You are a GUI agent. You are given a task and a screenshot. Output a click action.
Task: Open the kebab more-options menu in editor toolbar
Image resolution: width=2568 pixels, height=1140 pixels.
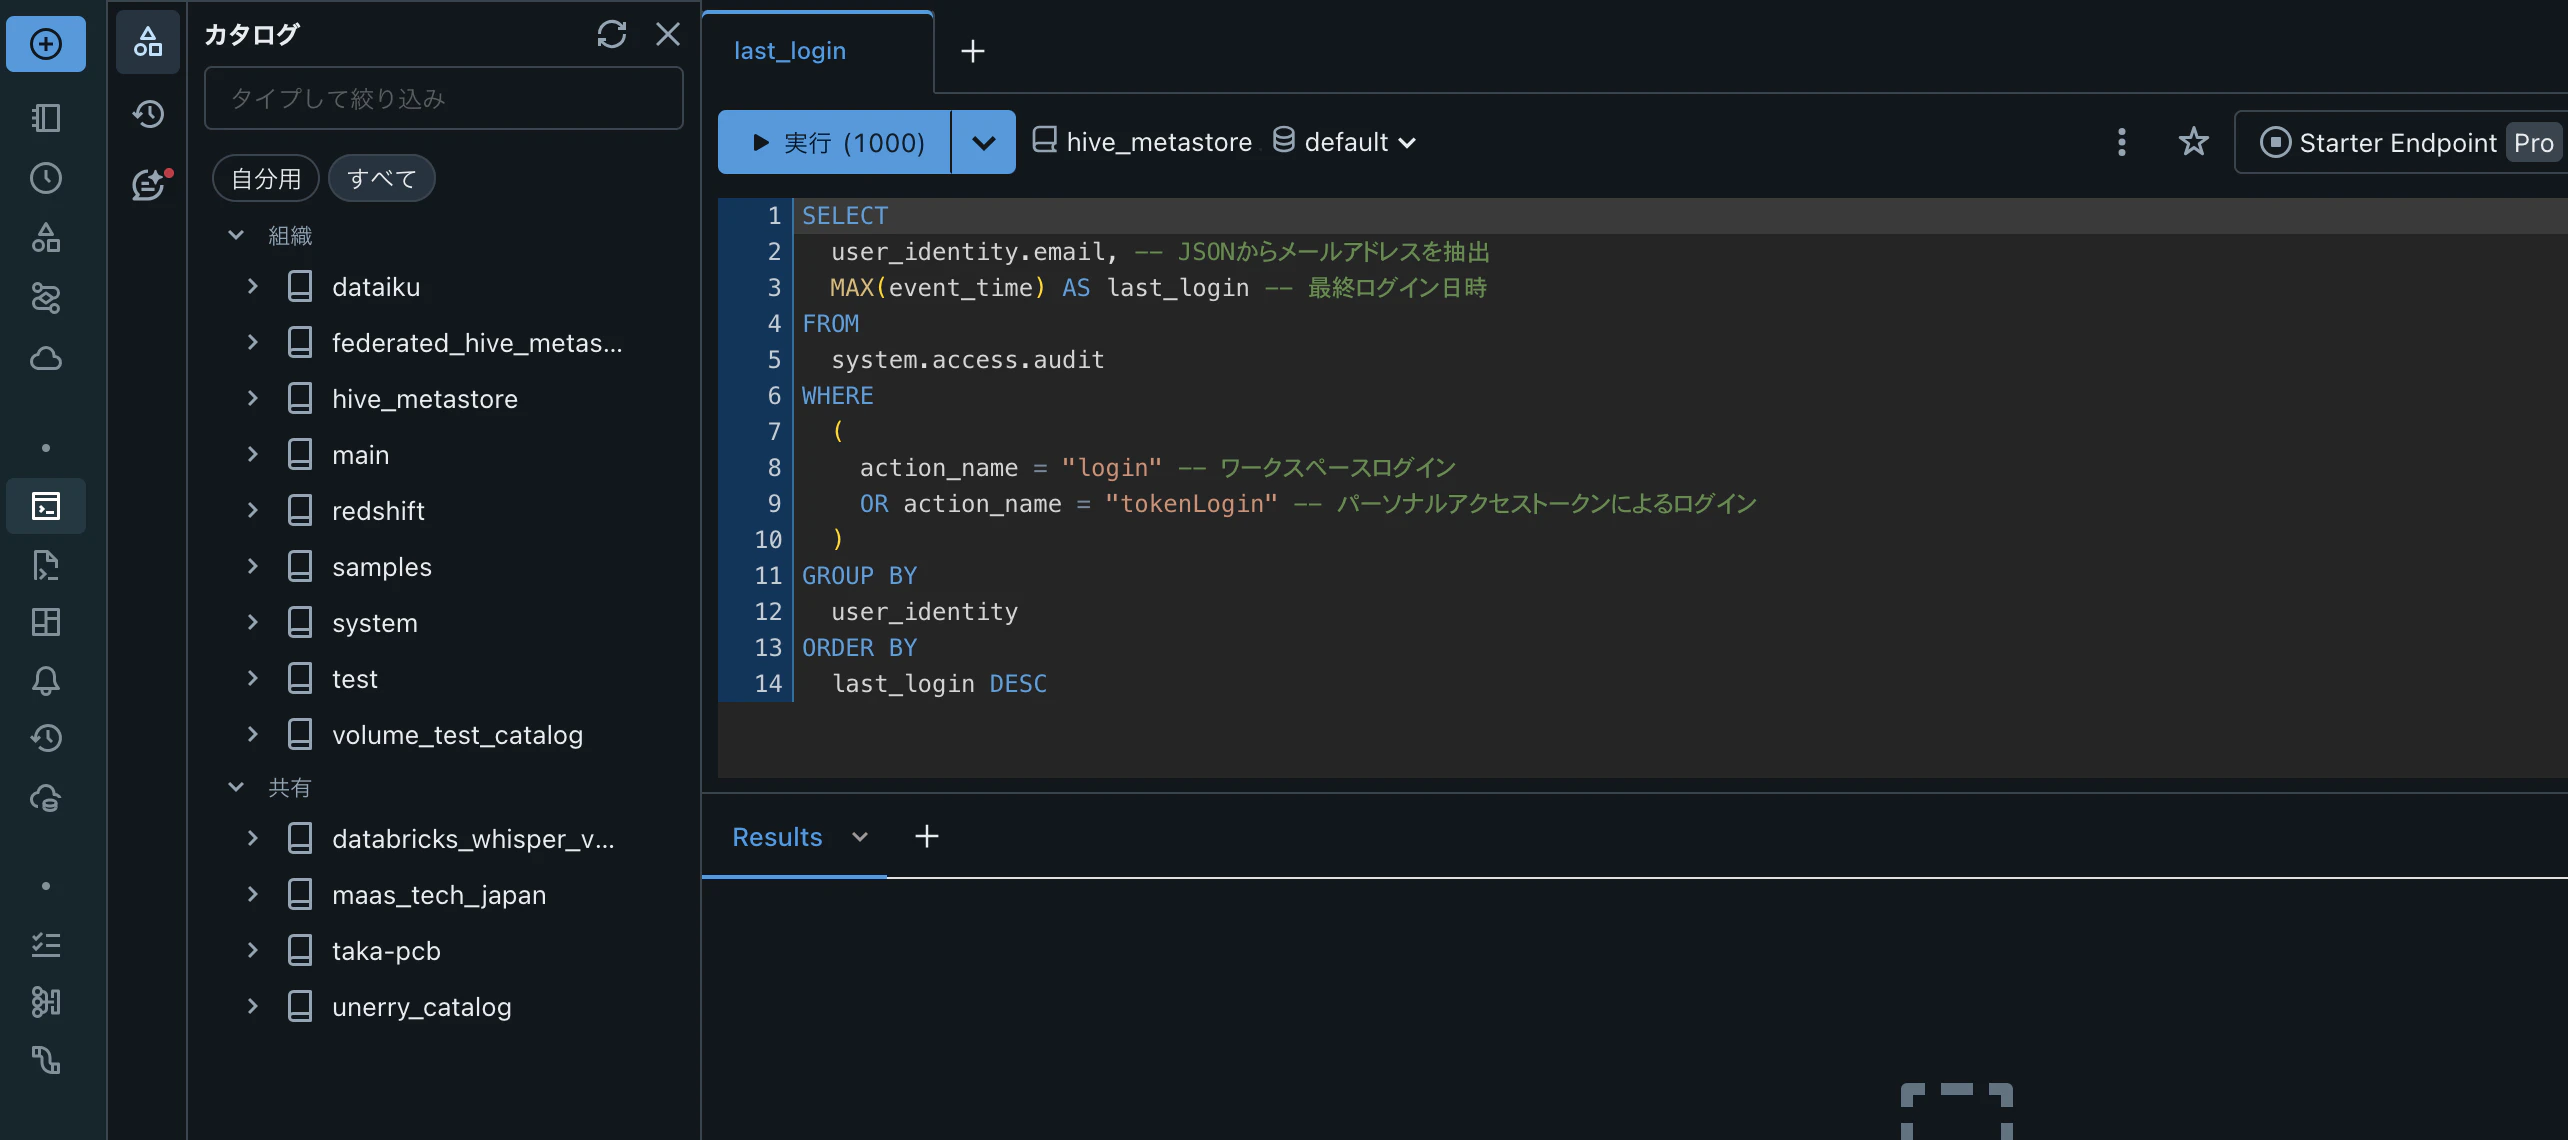point(2121,142)
